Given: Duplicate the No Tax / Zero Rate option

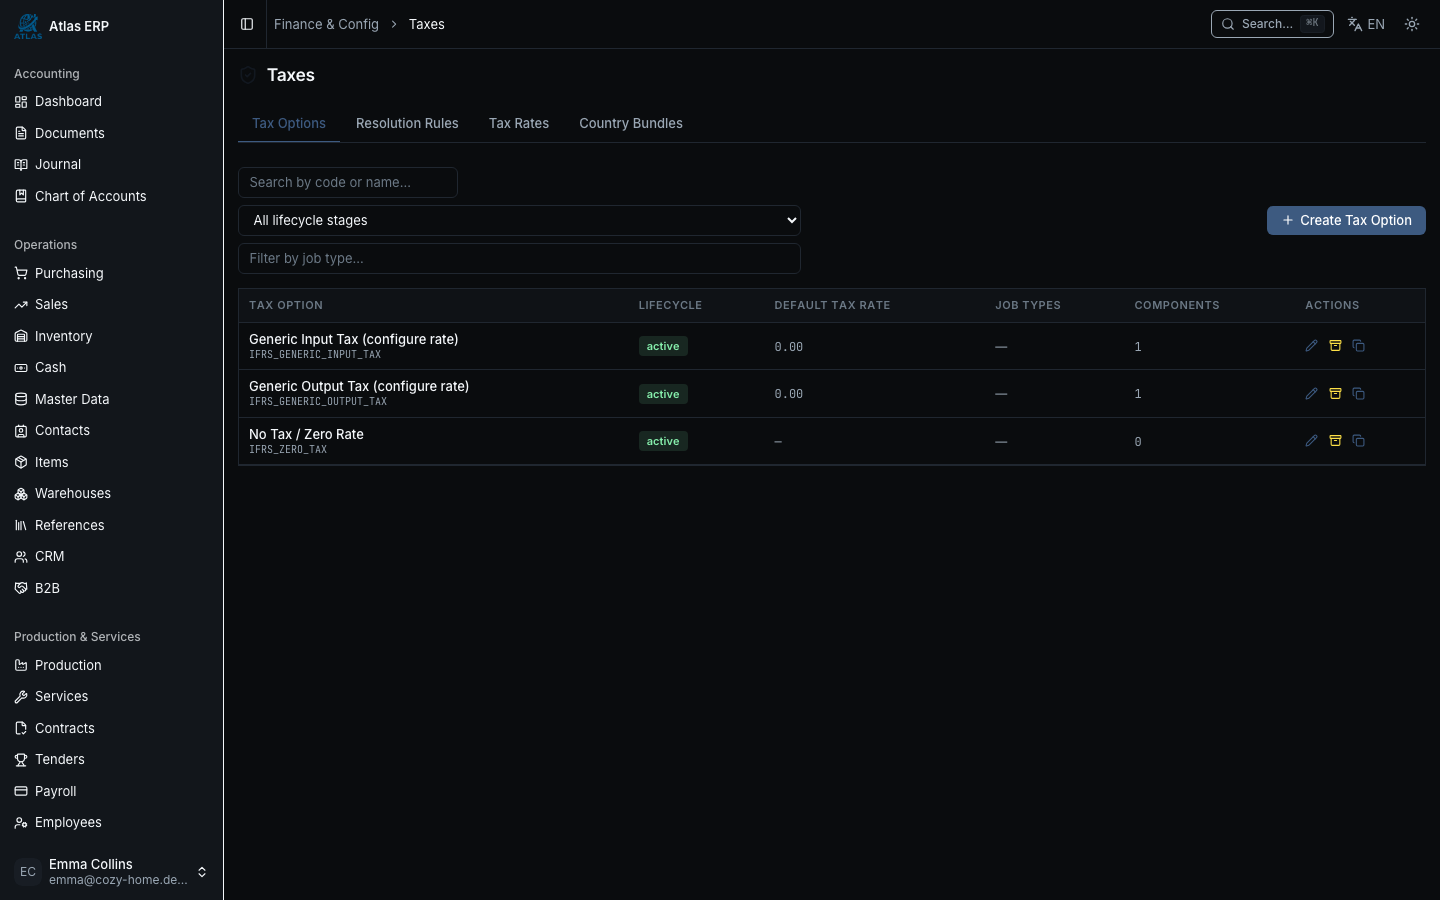Looking at the screenshot, I should (x=1358, y=441).
